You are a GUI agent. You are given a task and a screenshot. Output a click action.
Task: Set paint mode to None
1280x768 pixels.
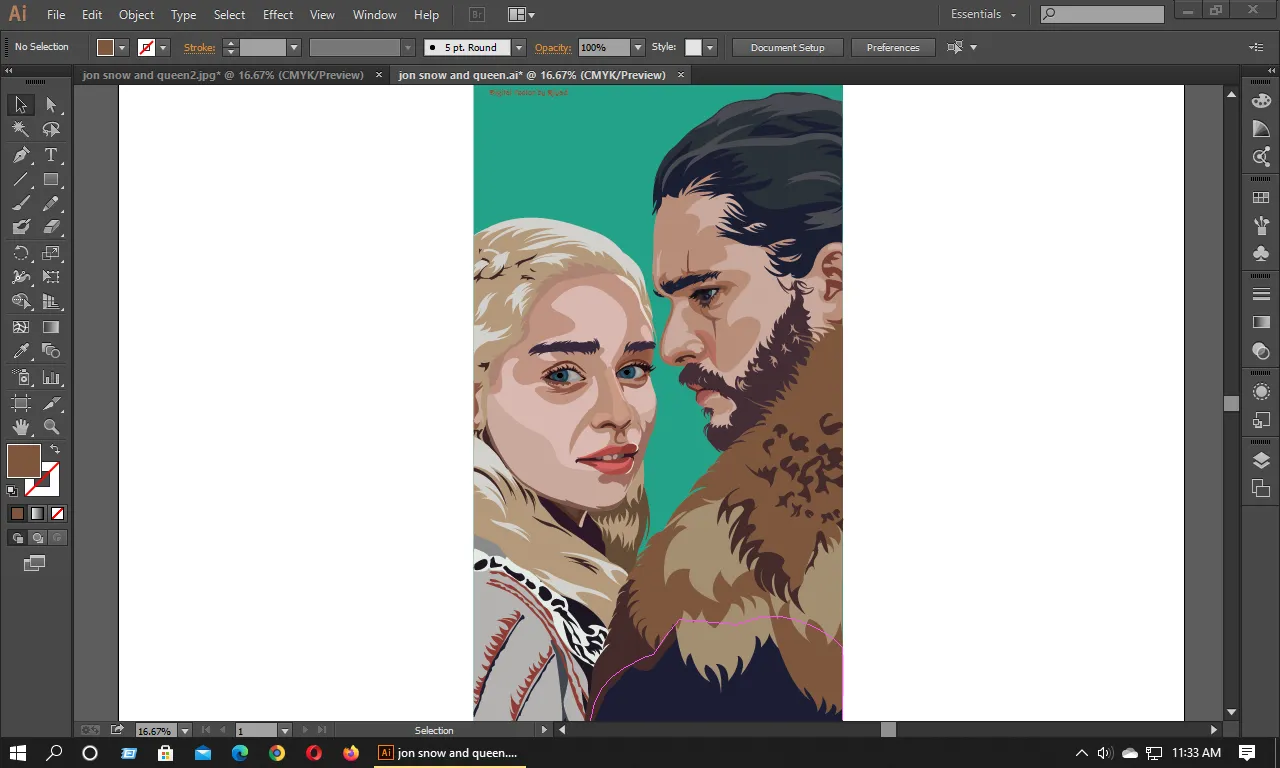57,513
